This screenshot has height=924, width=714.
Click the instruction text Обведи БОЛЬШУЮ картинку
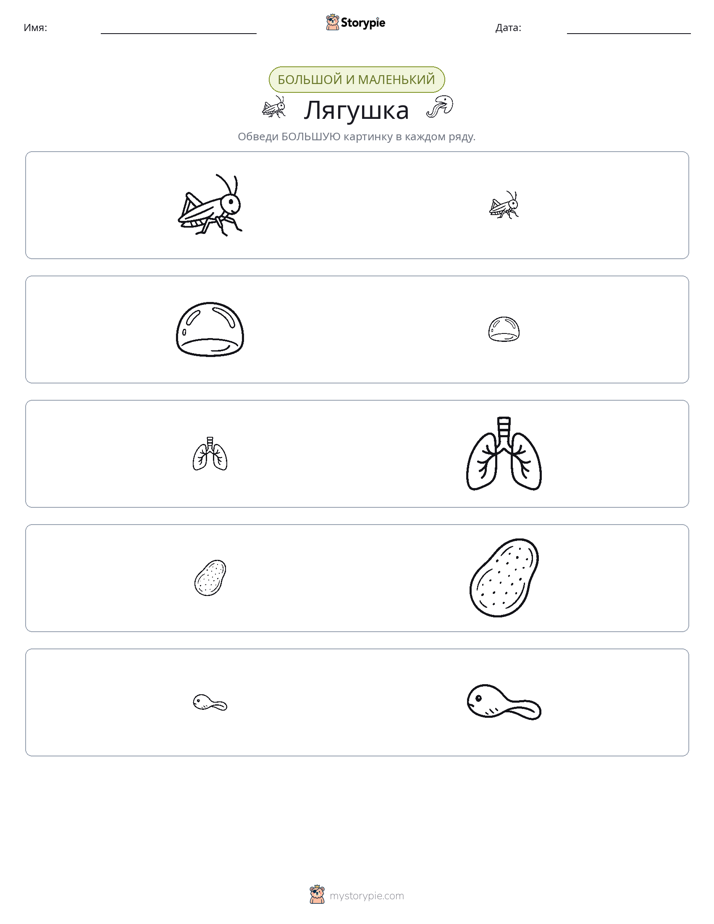click(356, 137)
